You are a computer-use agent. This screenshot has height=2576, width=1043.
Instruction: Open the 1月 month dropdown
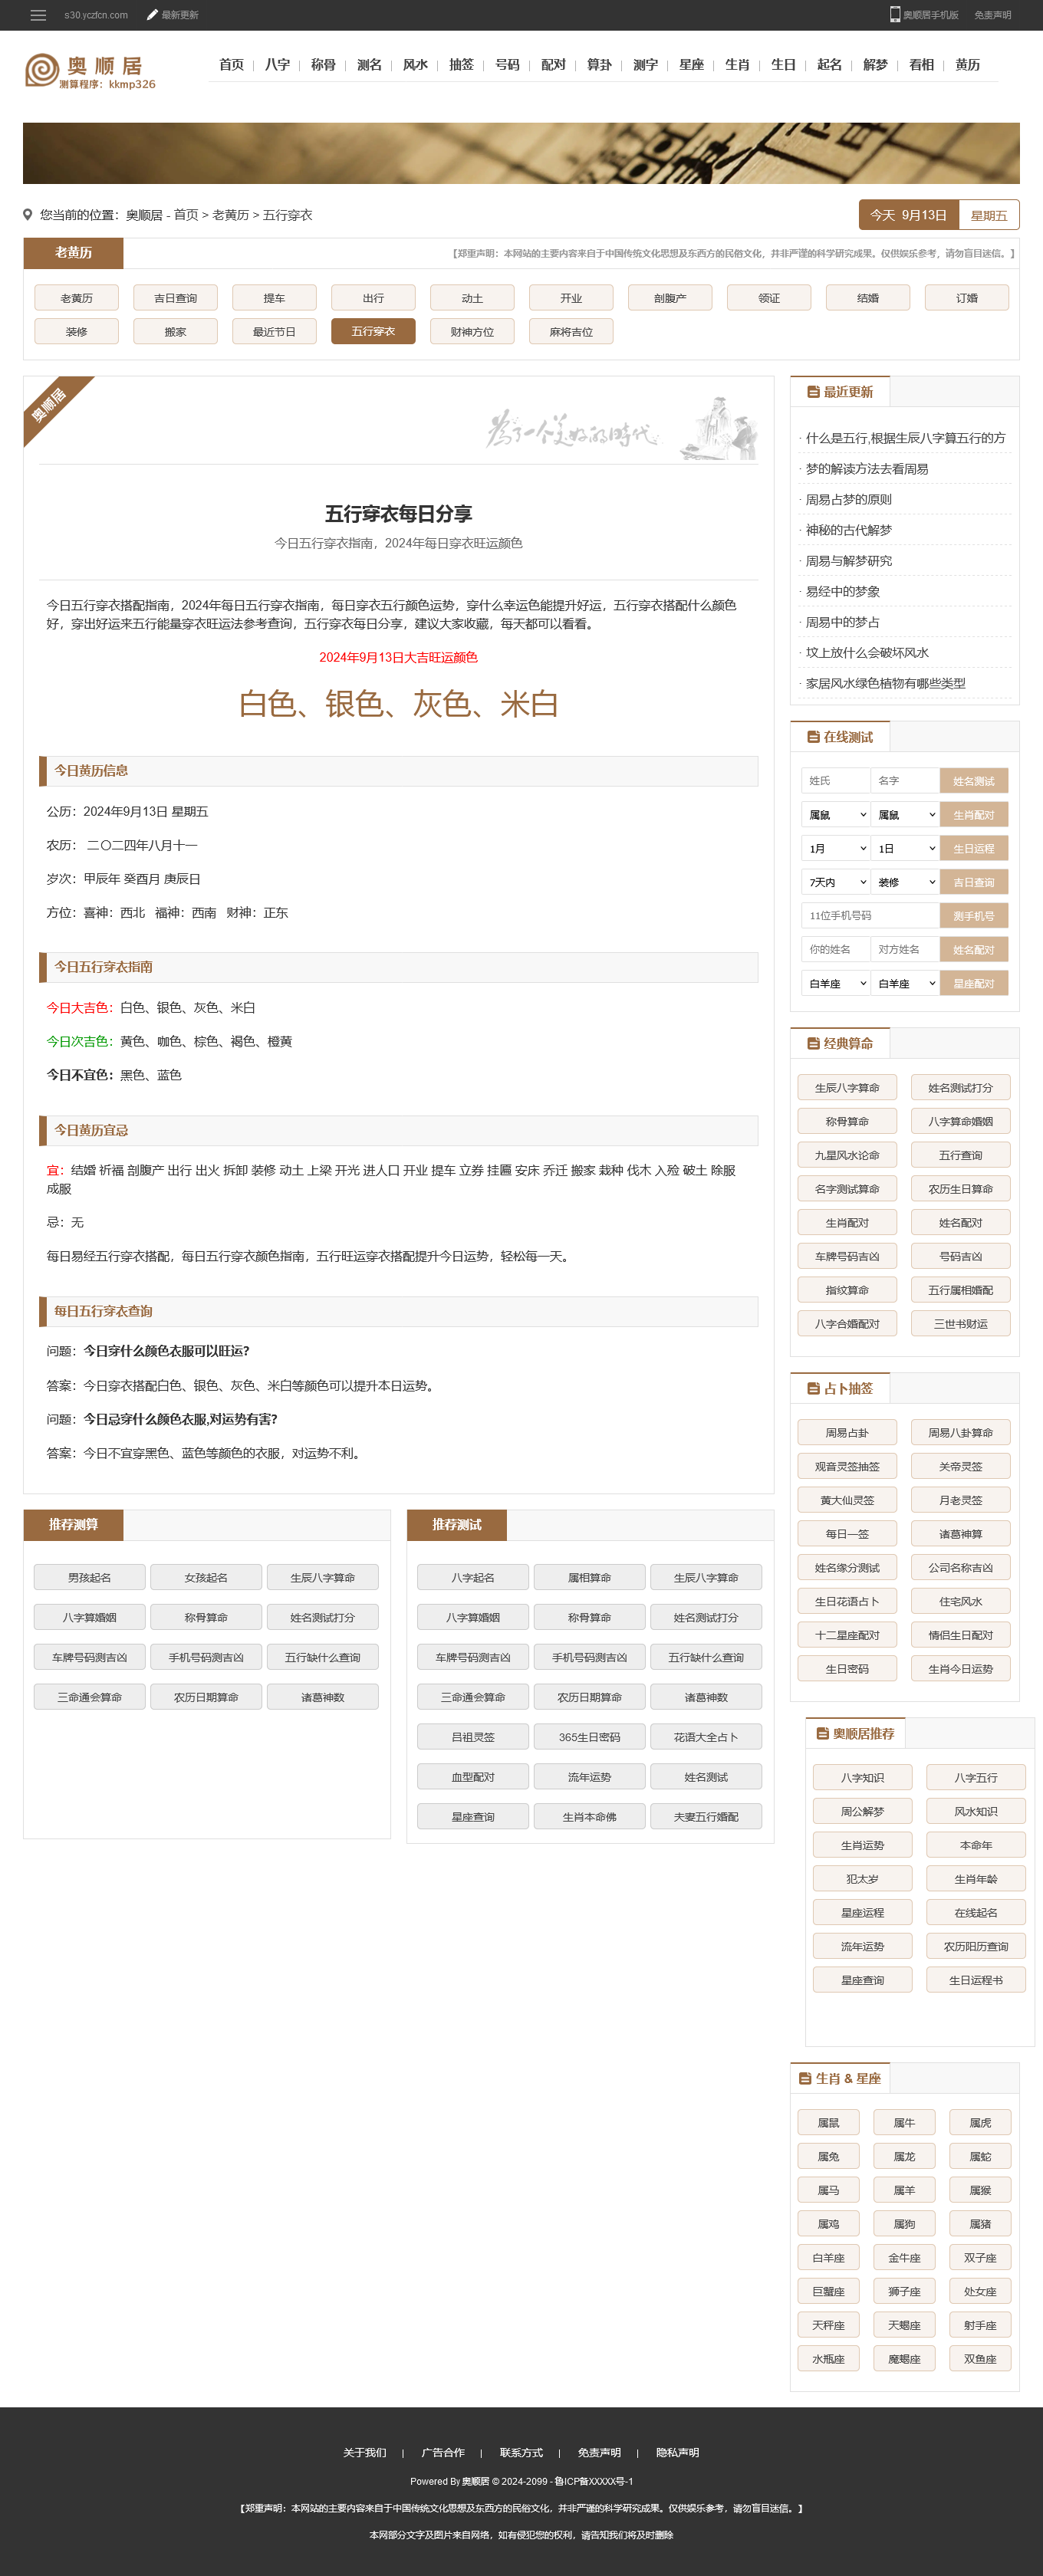pyautogui.click(x=835, y=849)
